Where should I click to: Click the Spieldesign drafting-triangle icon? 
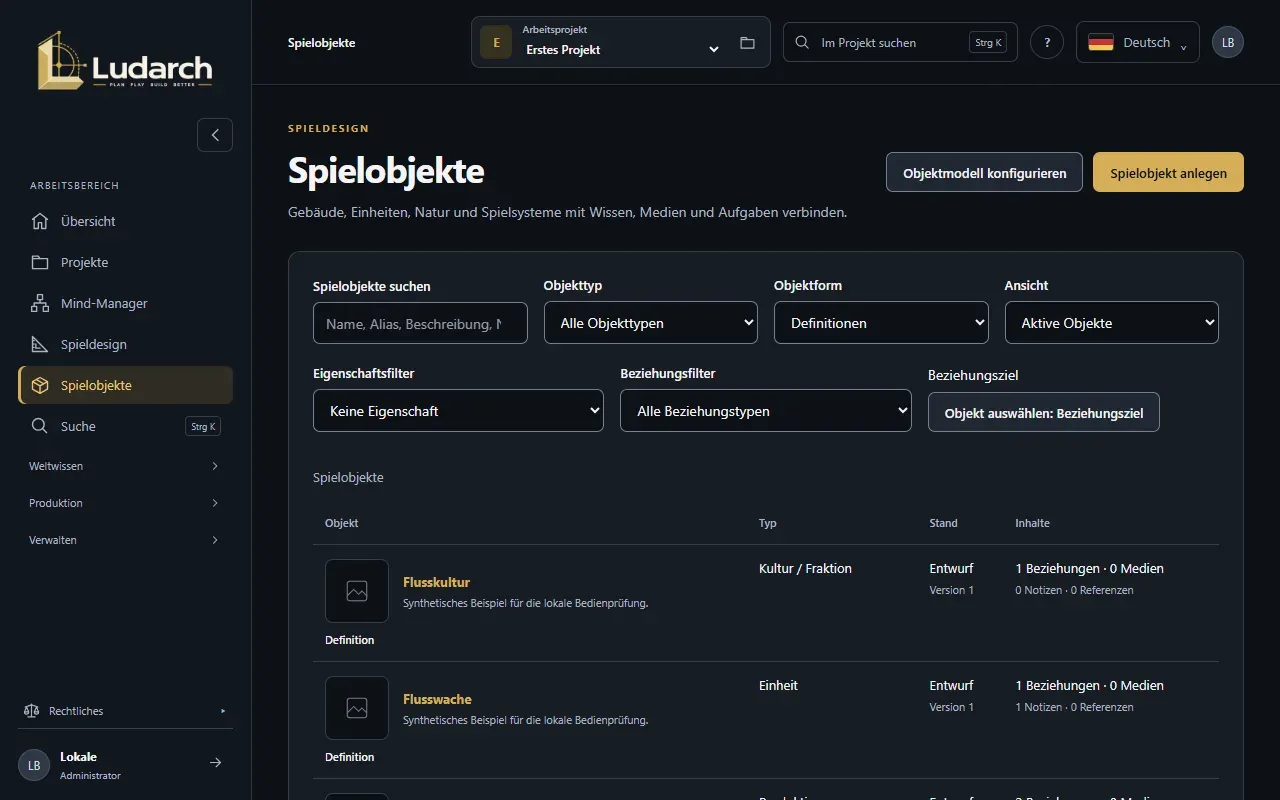point(40,344)
